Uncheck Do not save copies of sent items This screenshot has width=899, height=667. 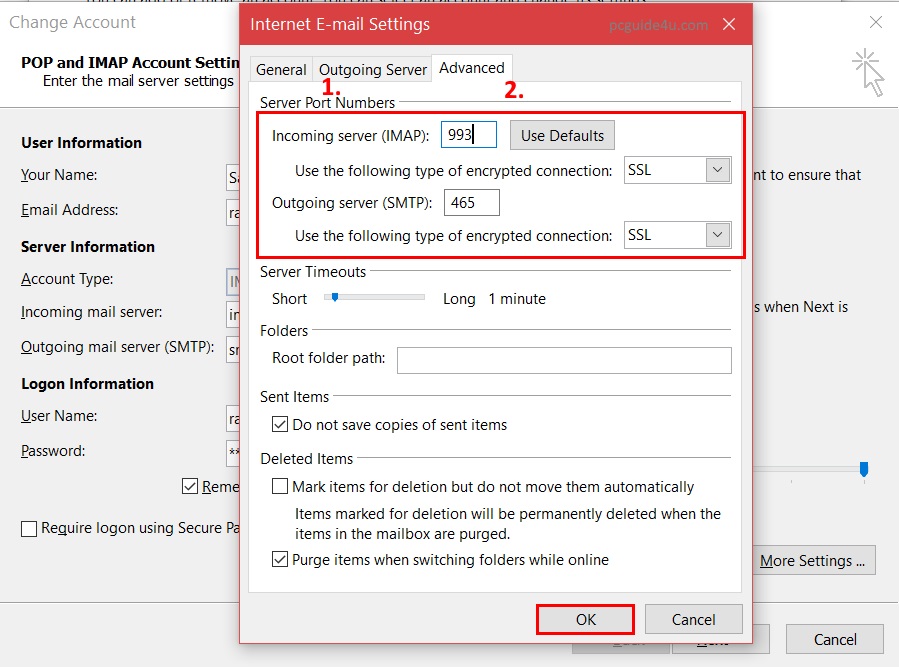[x=280, y=425]
